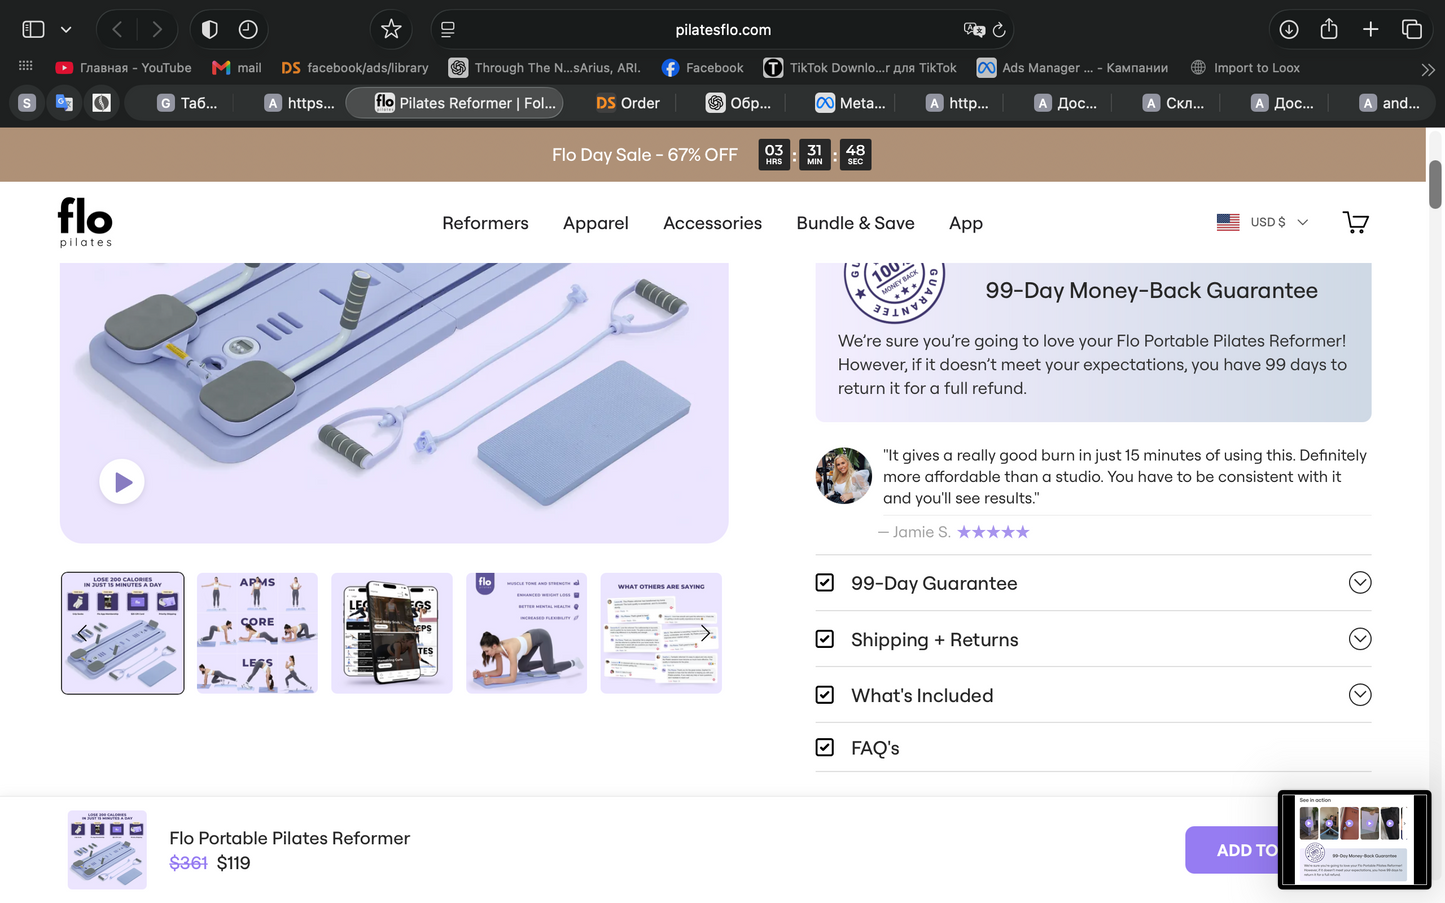This screenshot has width=1445, height=903.
Task: Switch to the Таб... tab
Action: coord(187,102)
